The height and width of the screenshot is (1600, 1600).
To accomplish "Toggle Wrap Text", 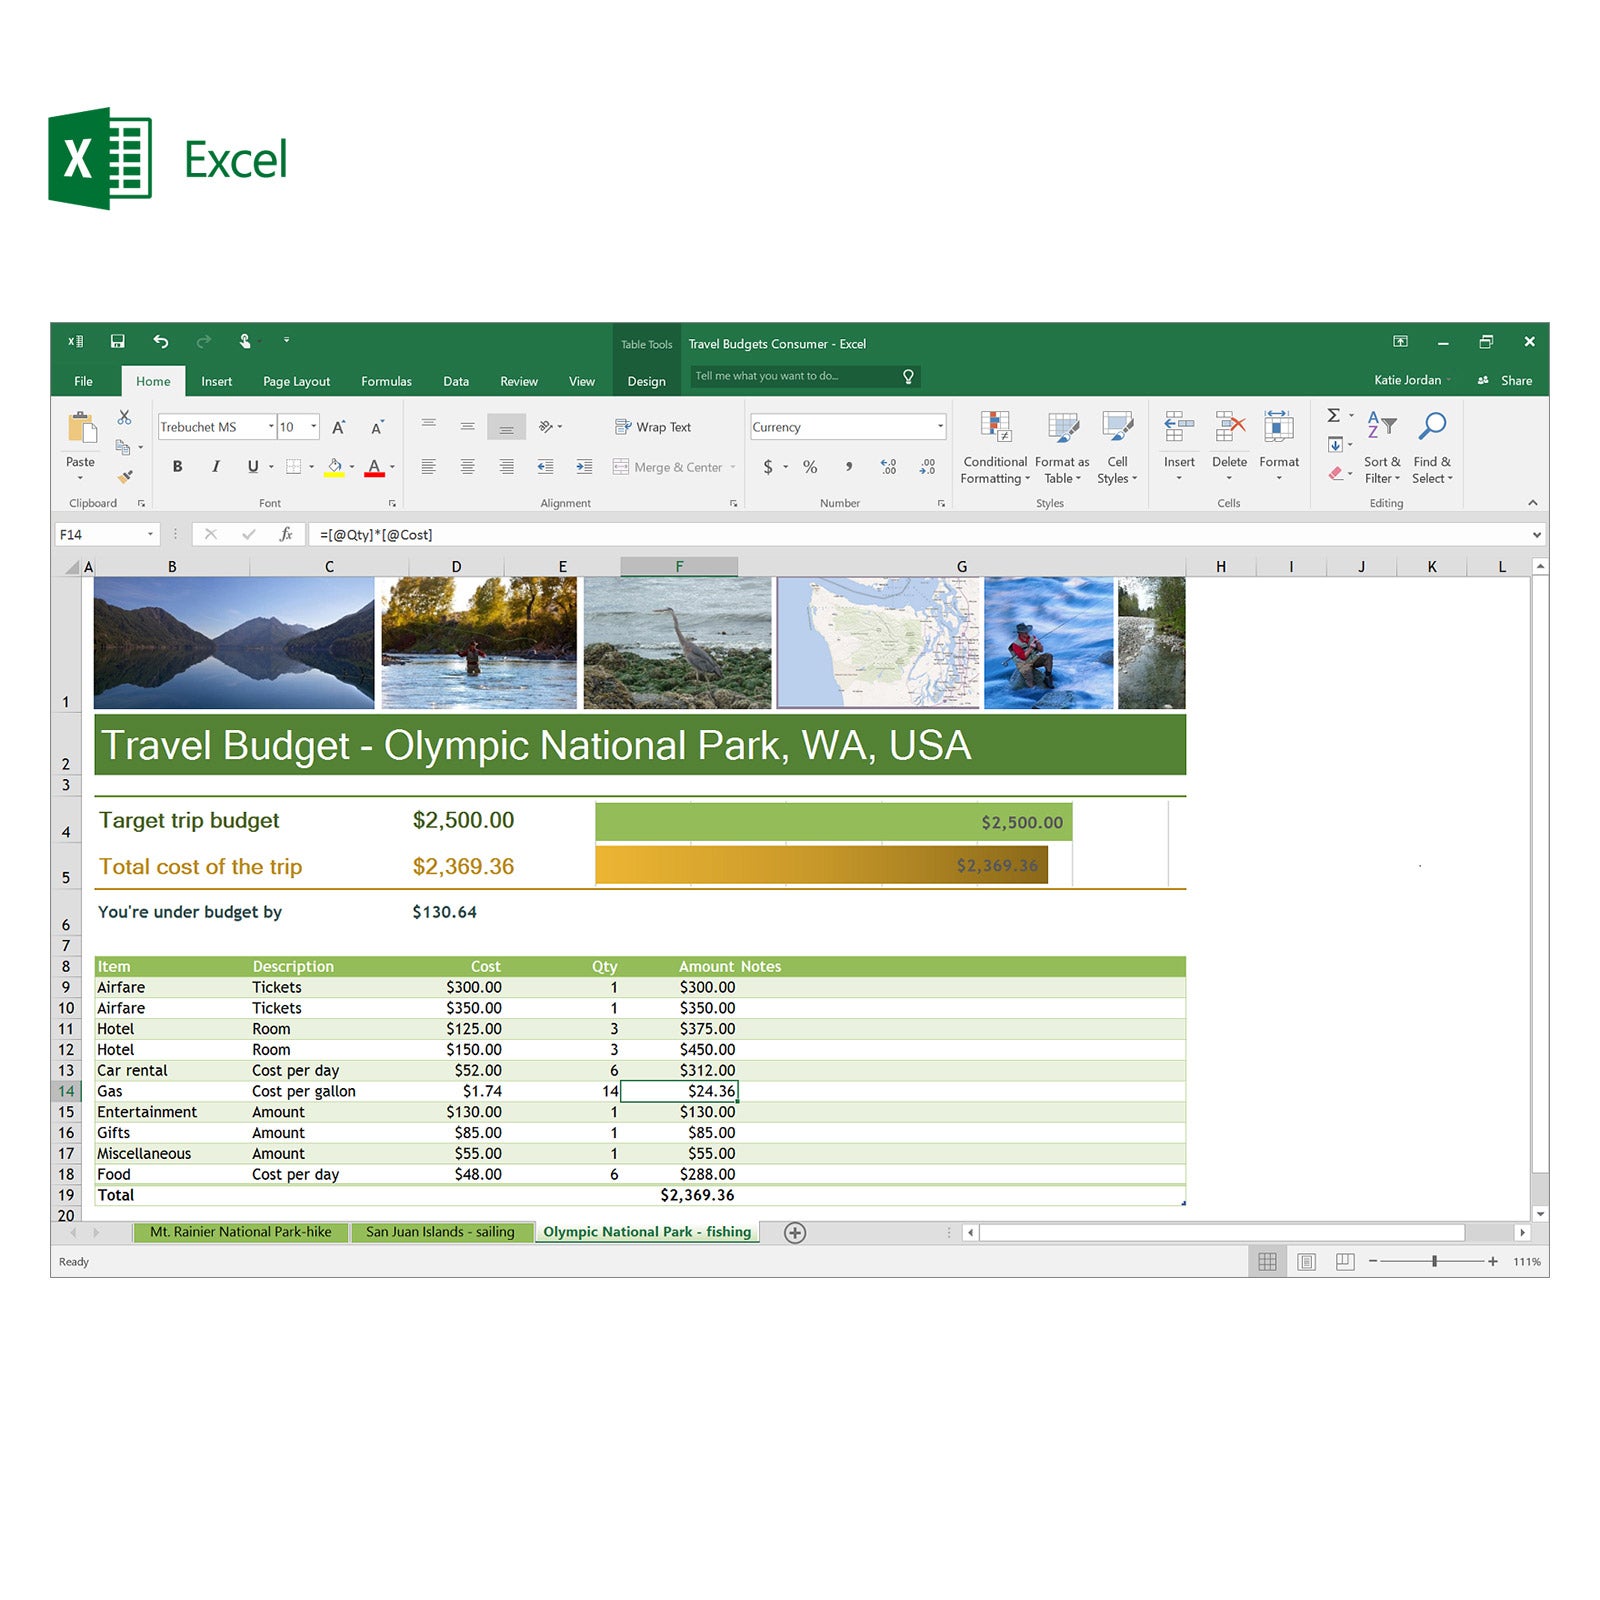I will (x=652, y=427).
